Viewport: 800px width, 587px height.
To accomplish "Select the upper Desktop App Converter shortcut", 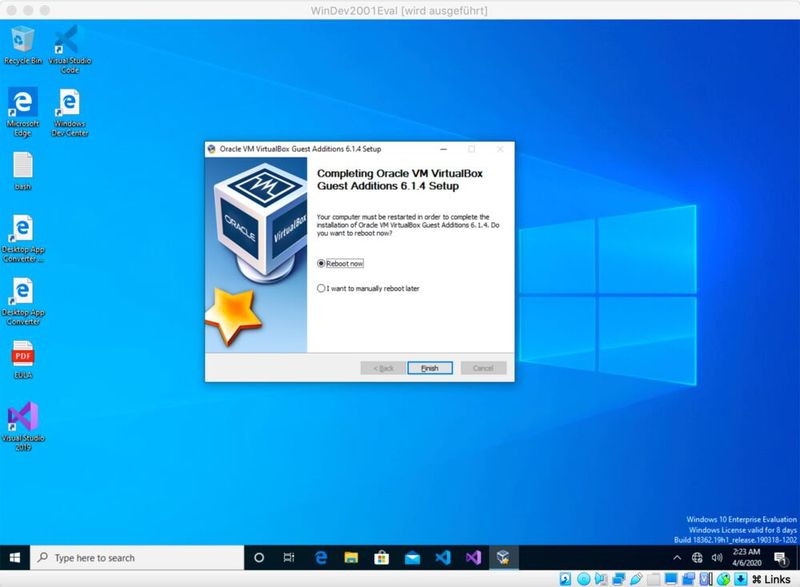I will tap(23, 239).
